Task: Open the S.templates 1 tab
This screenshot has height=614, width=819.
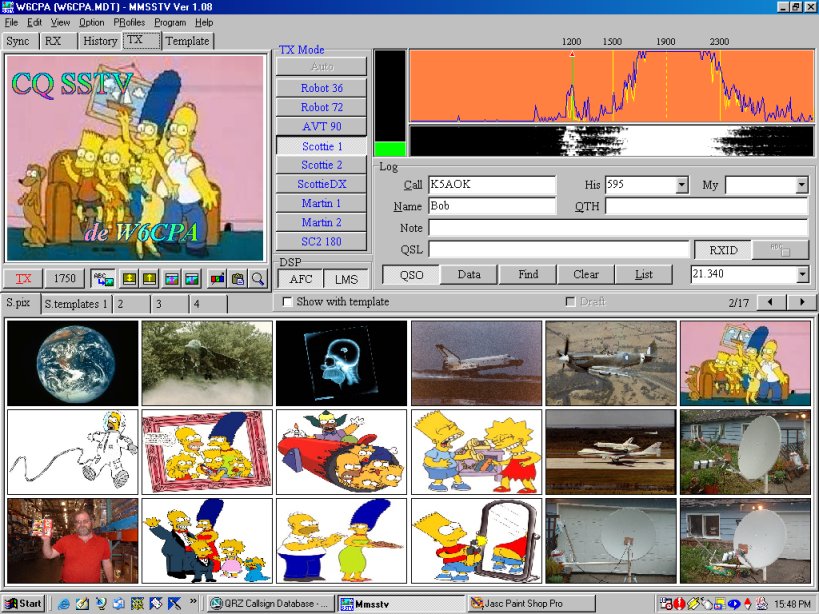Action: click(x=76, y=304)
